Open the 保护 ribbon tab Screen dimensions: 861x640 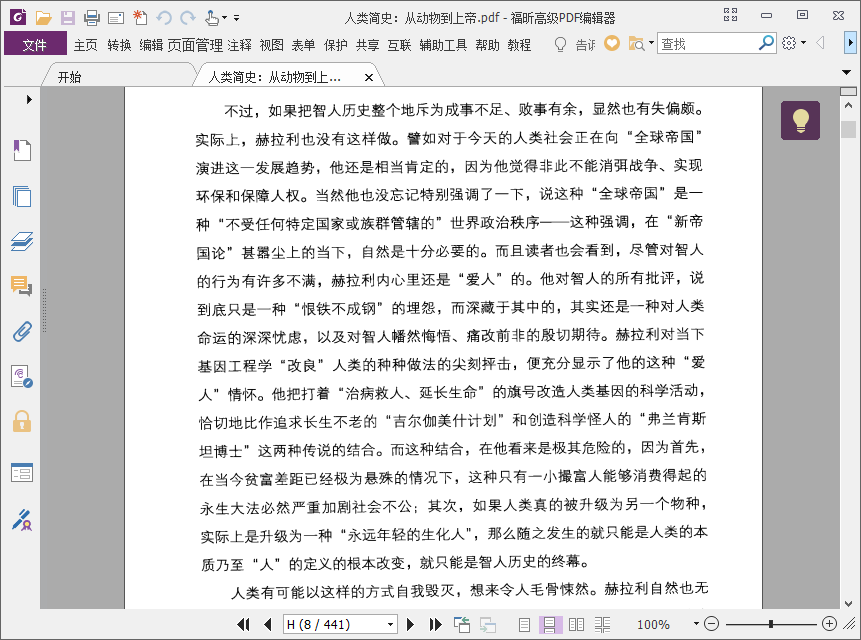336,44
